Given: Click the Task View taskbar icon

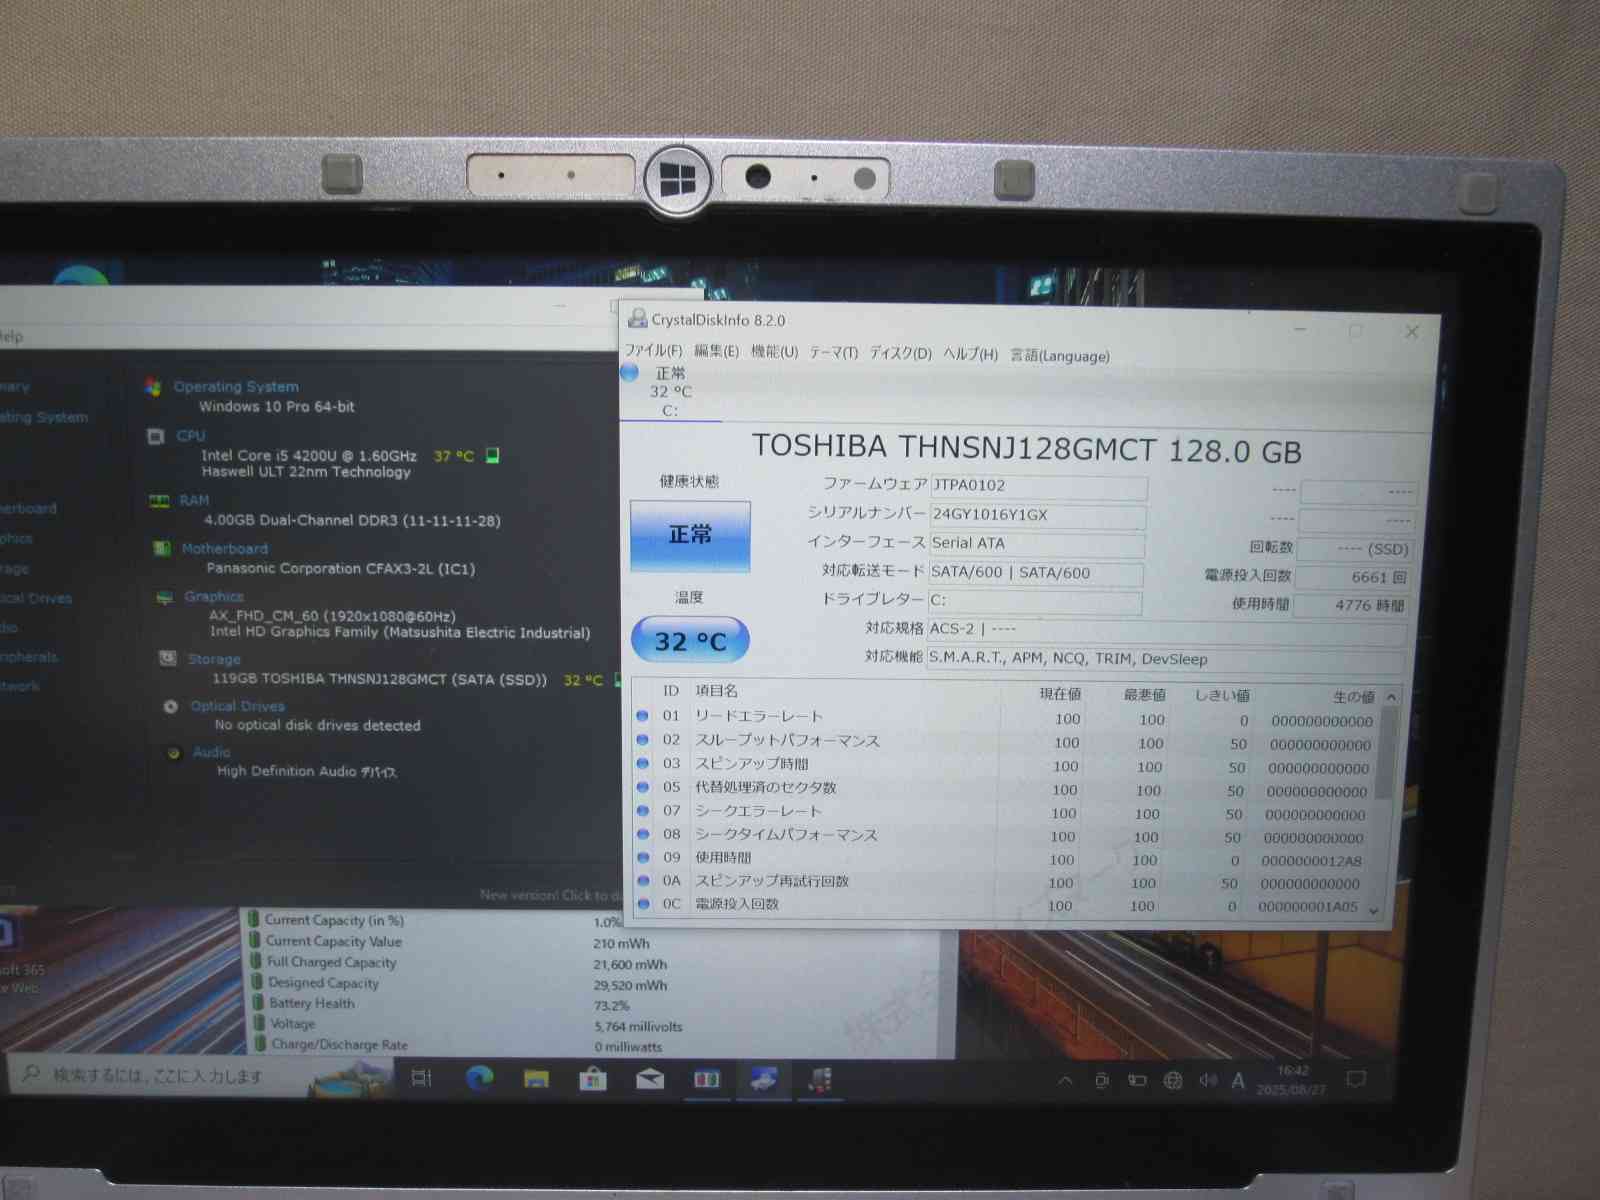Looking at the screenshot, I should tap(422, 1077).
